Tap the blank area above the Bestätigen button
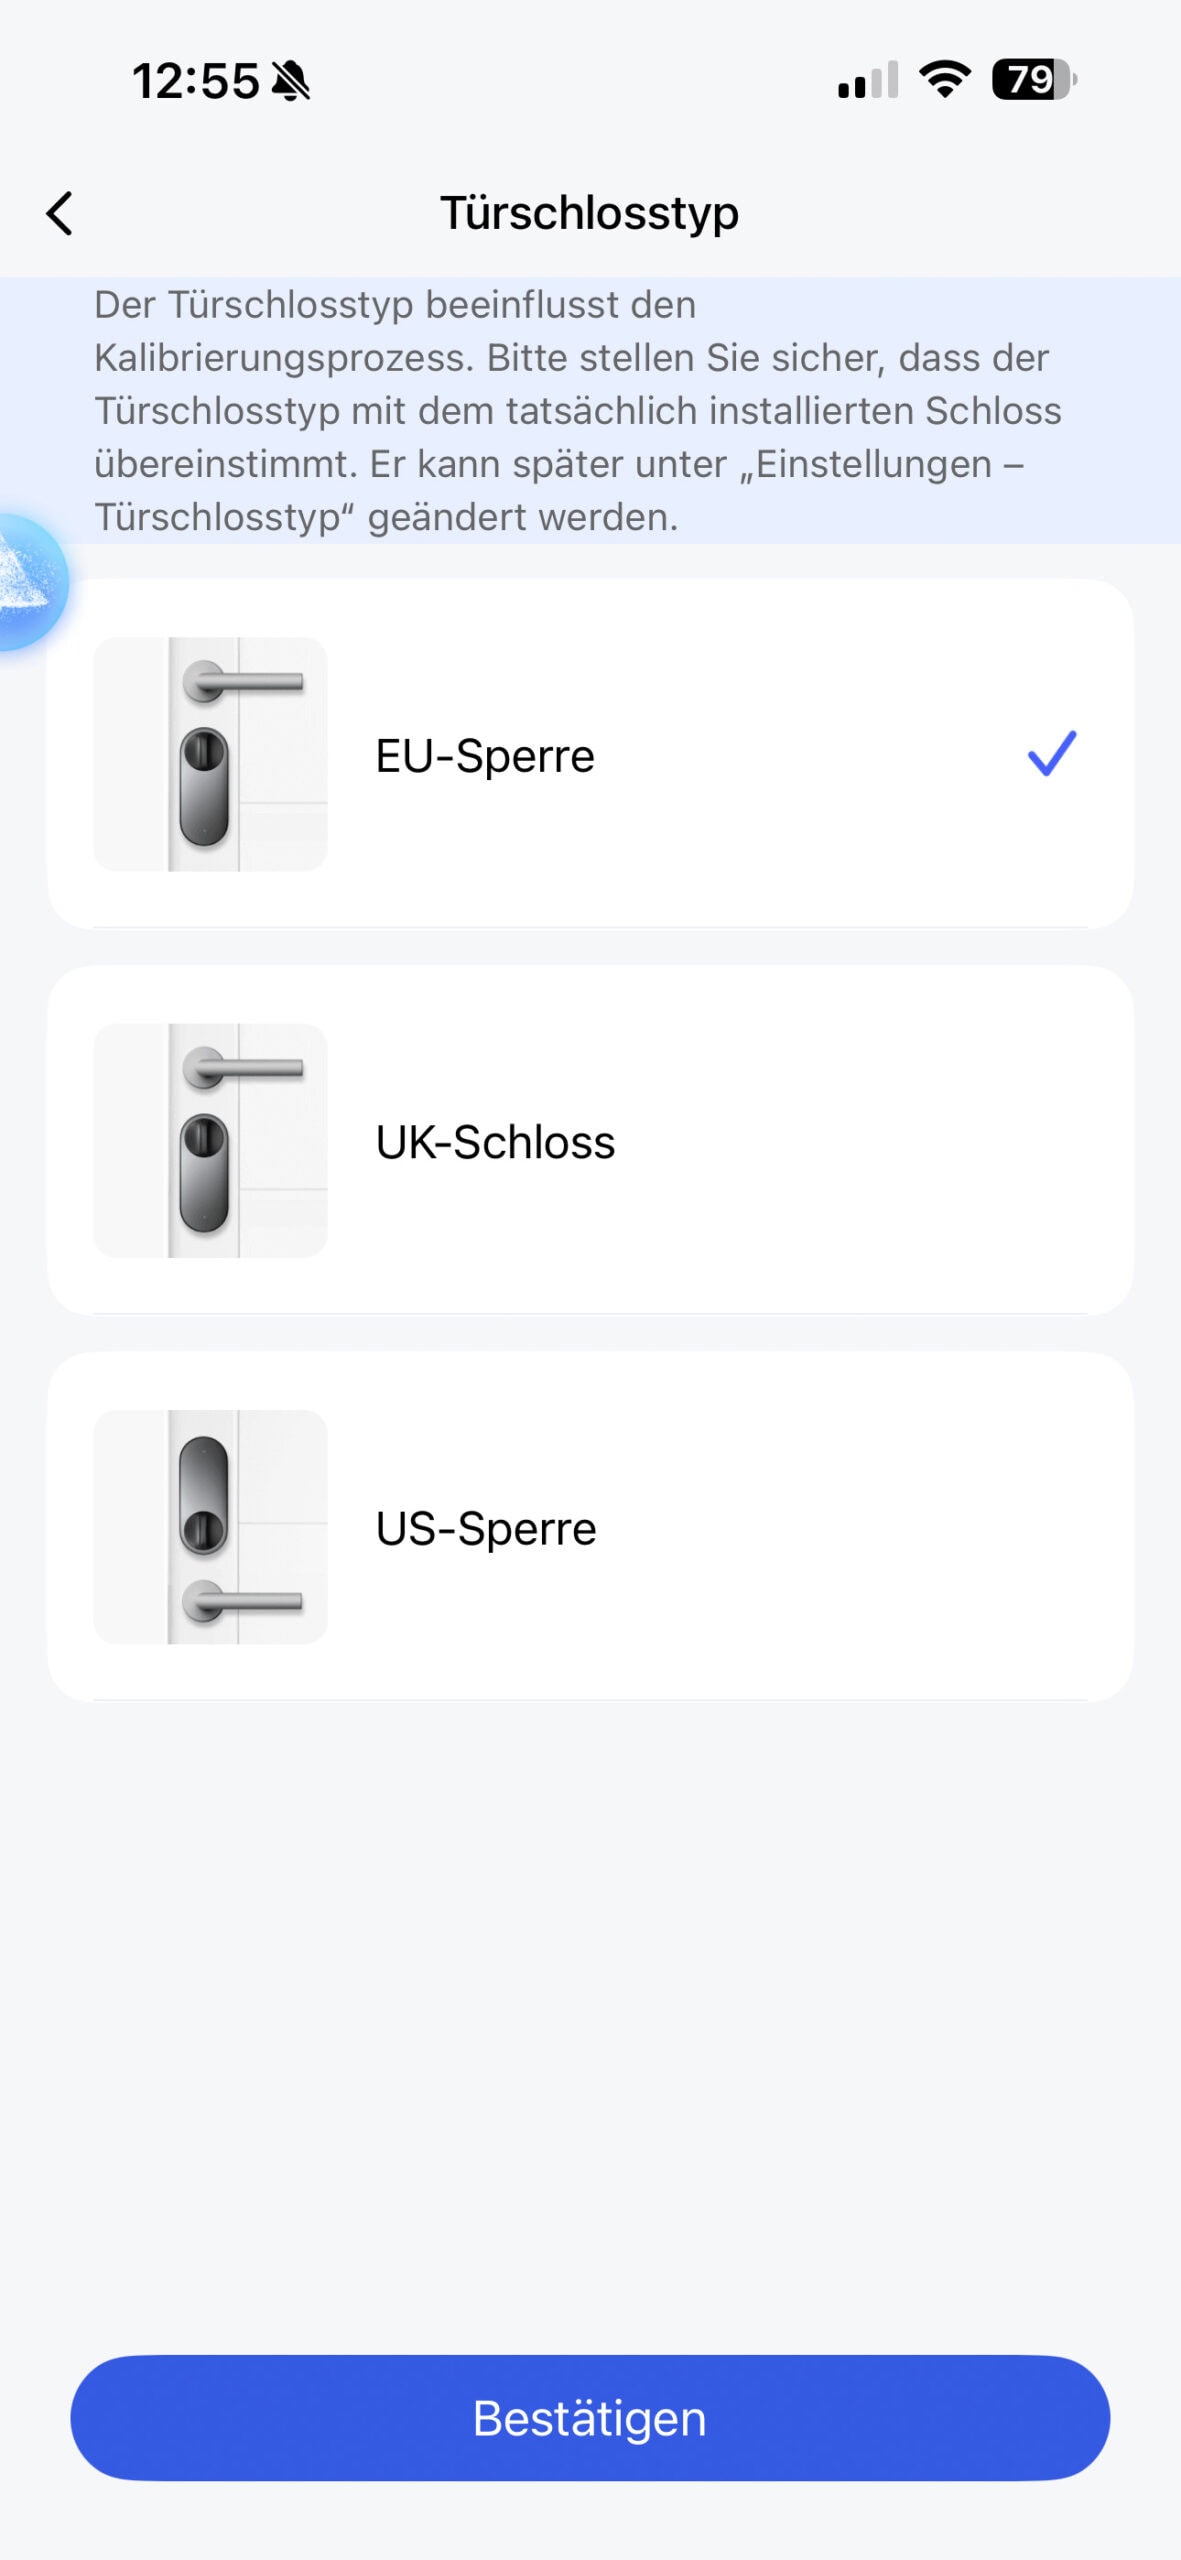This screenshot has width=1181, height=2560. click(590, 2050)
